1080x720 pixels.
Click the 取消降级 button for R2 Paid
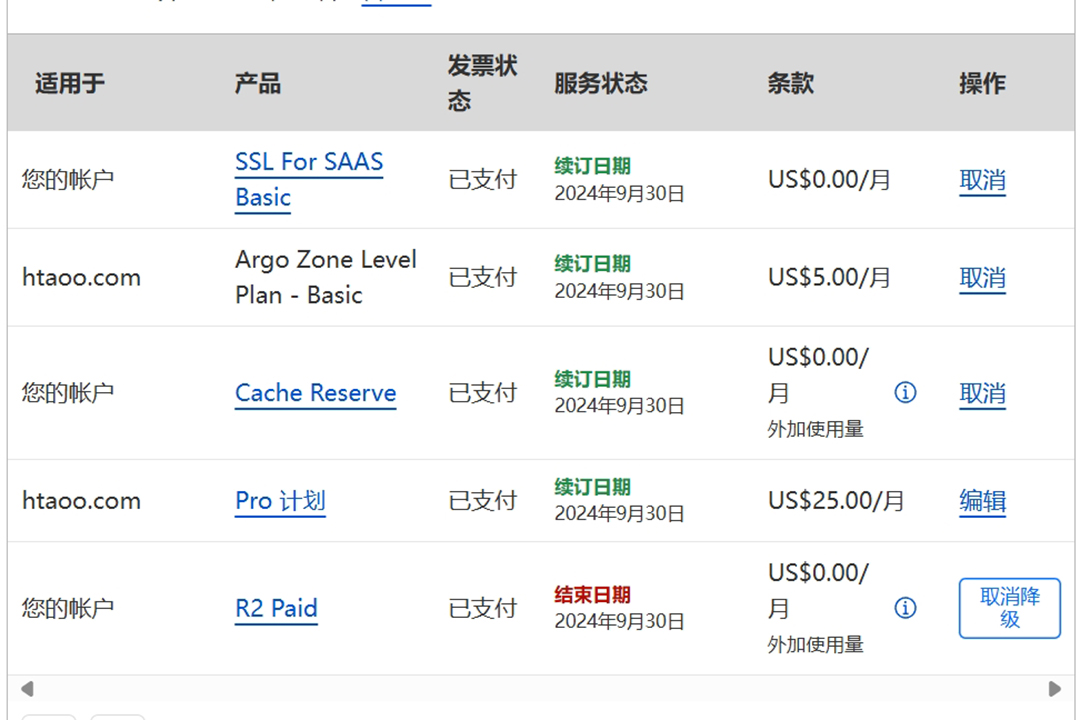[x=1010, y=608]
